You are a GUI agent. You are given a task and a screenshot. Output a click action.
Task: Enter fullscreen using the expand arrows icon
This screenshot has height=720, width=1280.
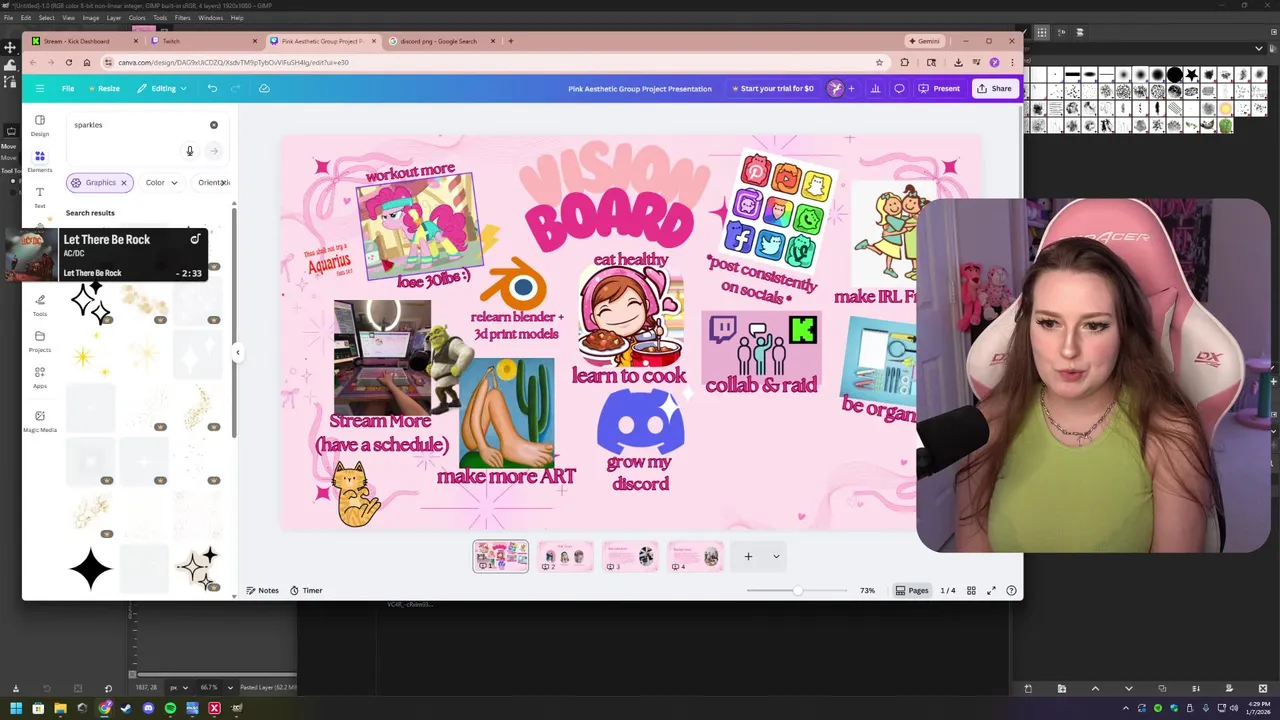pyautogui.click(x=991, y=590)
